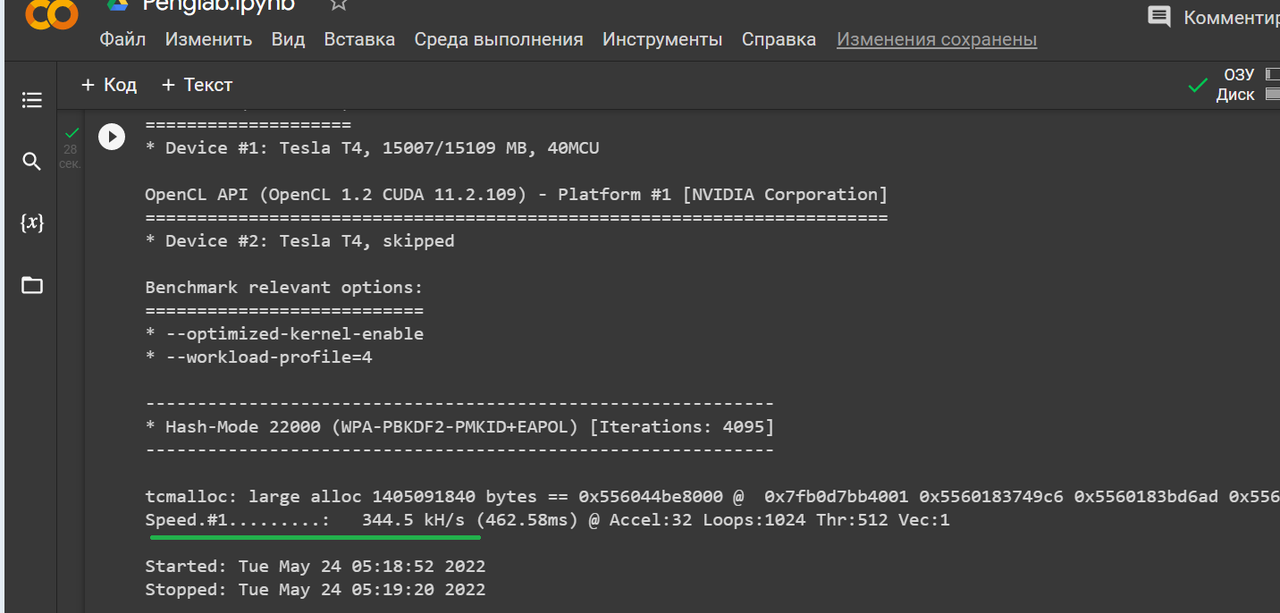1280x613 pixels.
Task: Click the 'tcmalloc: large alloc' output line
Action: tap(712, 497)
